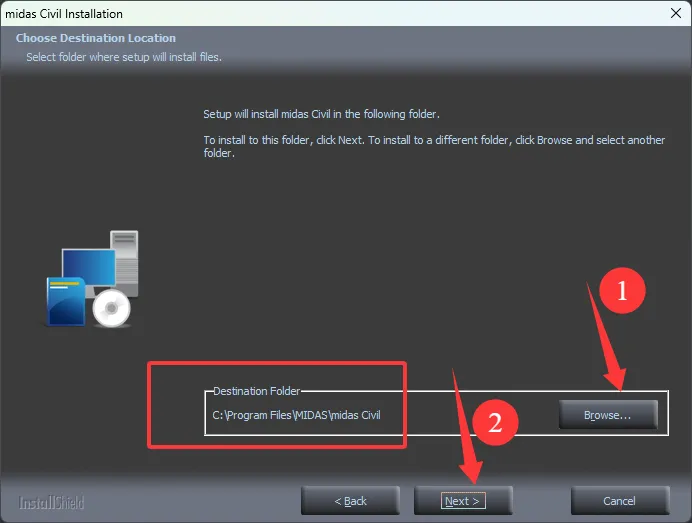Click the computer and disc setup icon

tap(93, 278)
